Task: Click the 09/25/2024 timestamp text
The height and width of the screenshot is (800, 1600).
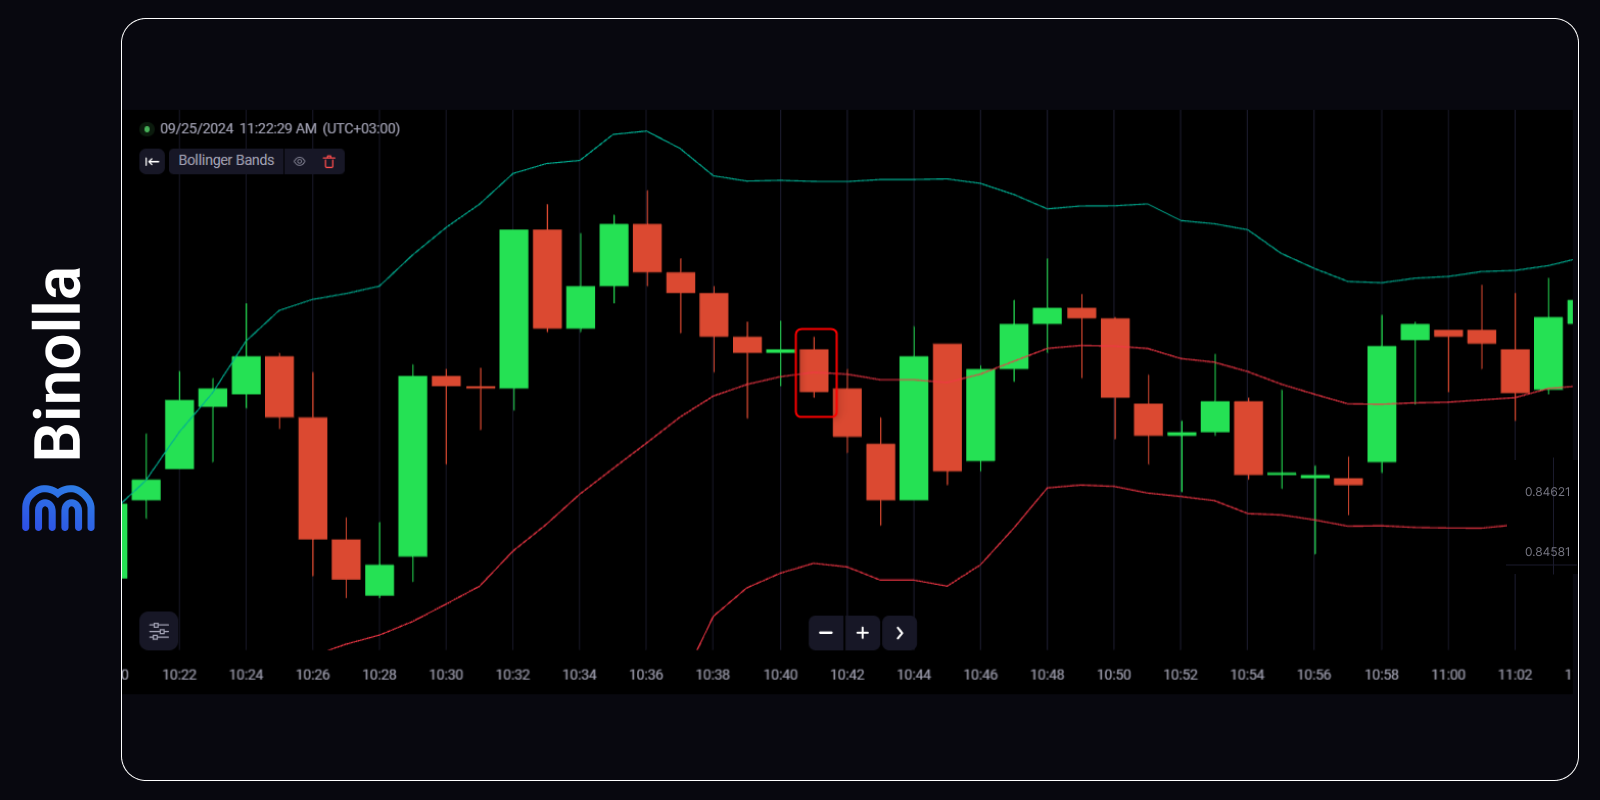Action: [197, 129]
